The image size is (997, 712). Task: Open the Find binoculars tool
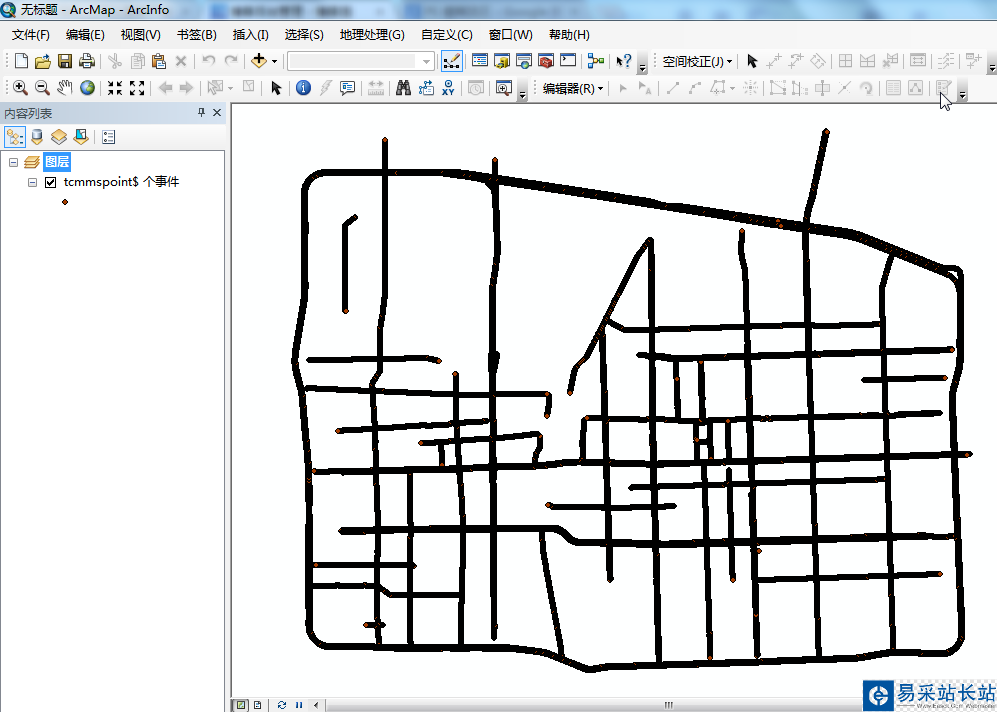tap(403, 88)
